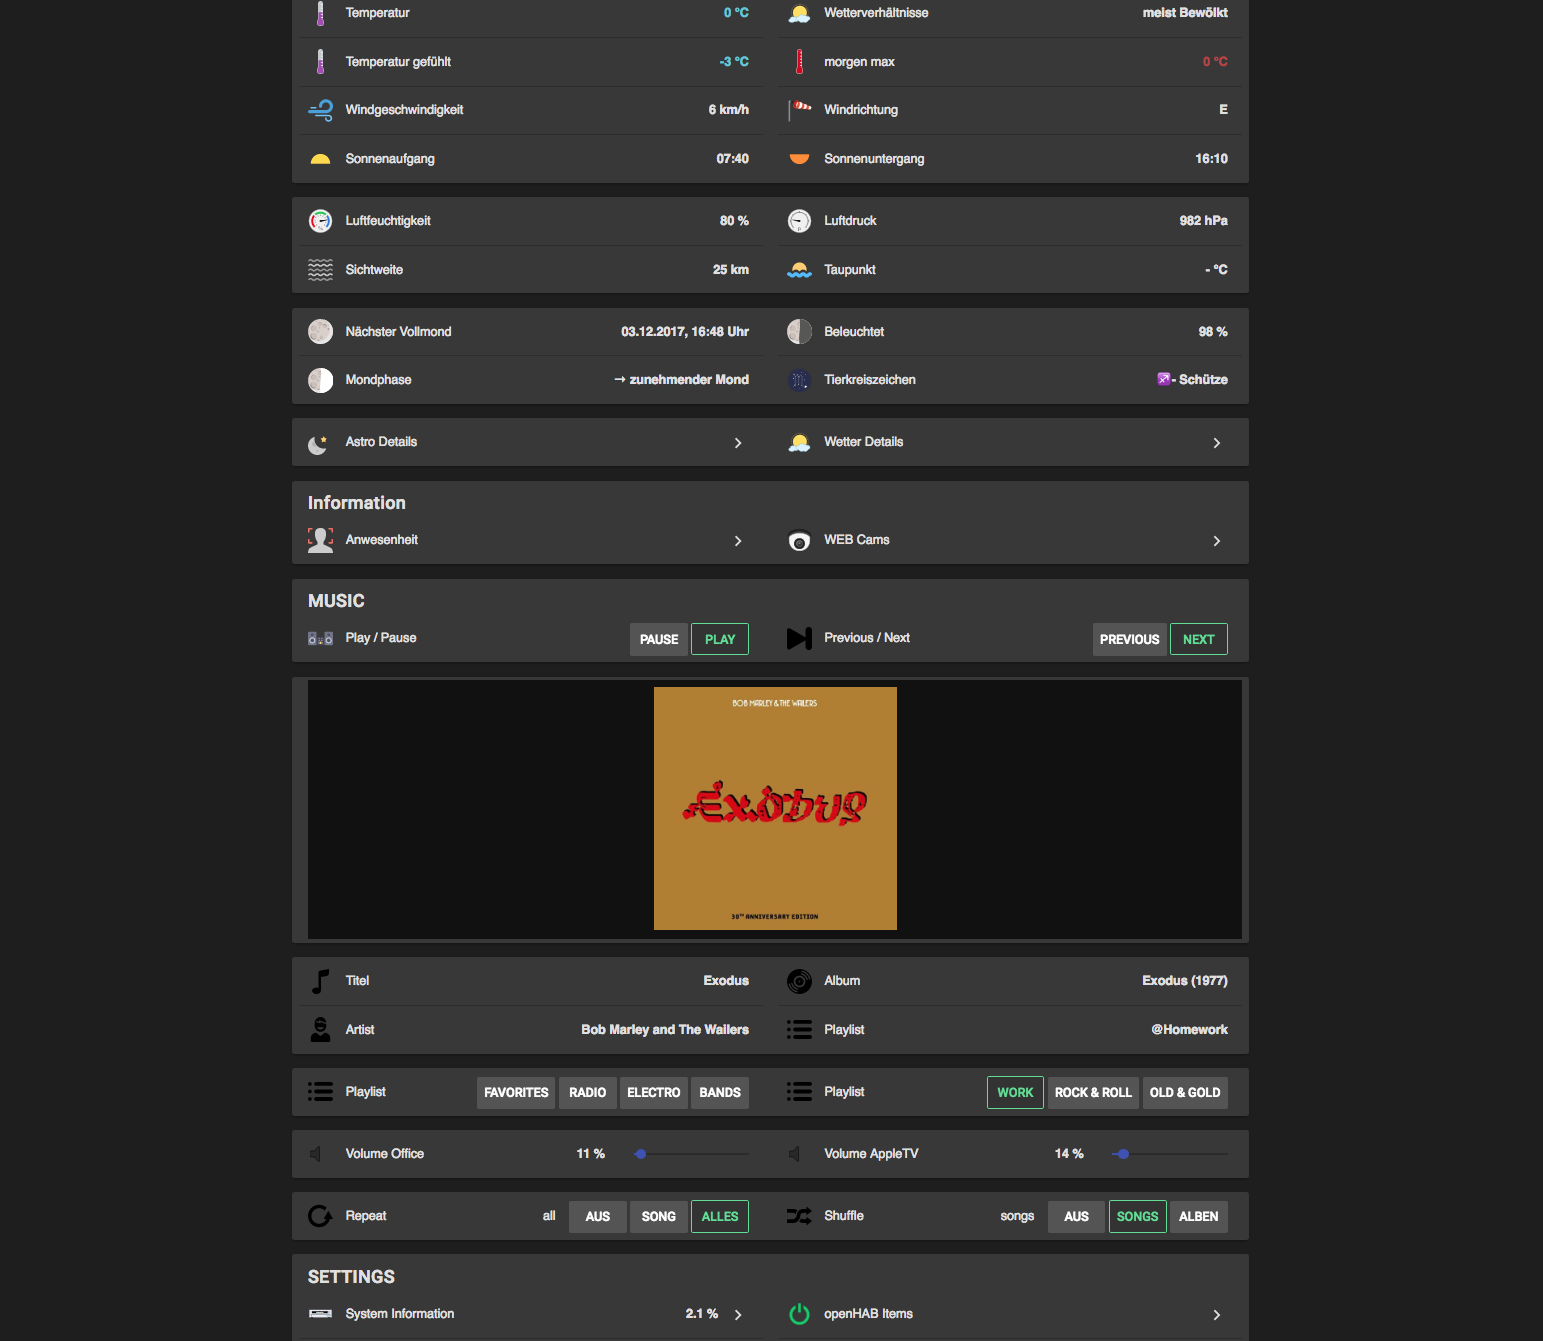Go to the PREVIOUS track
The image size is (1543, 1341).
coord(1130,640)
